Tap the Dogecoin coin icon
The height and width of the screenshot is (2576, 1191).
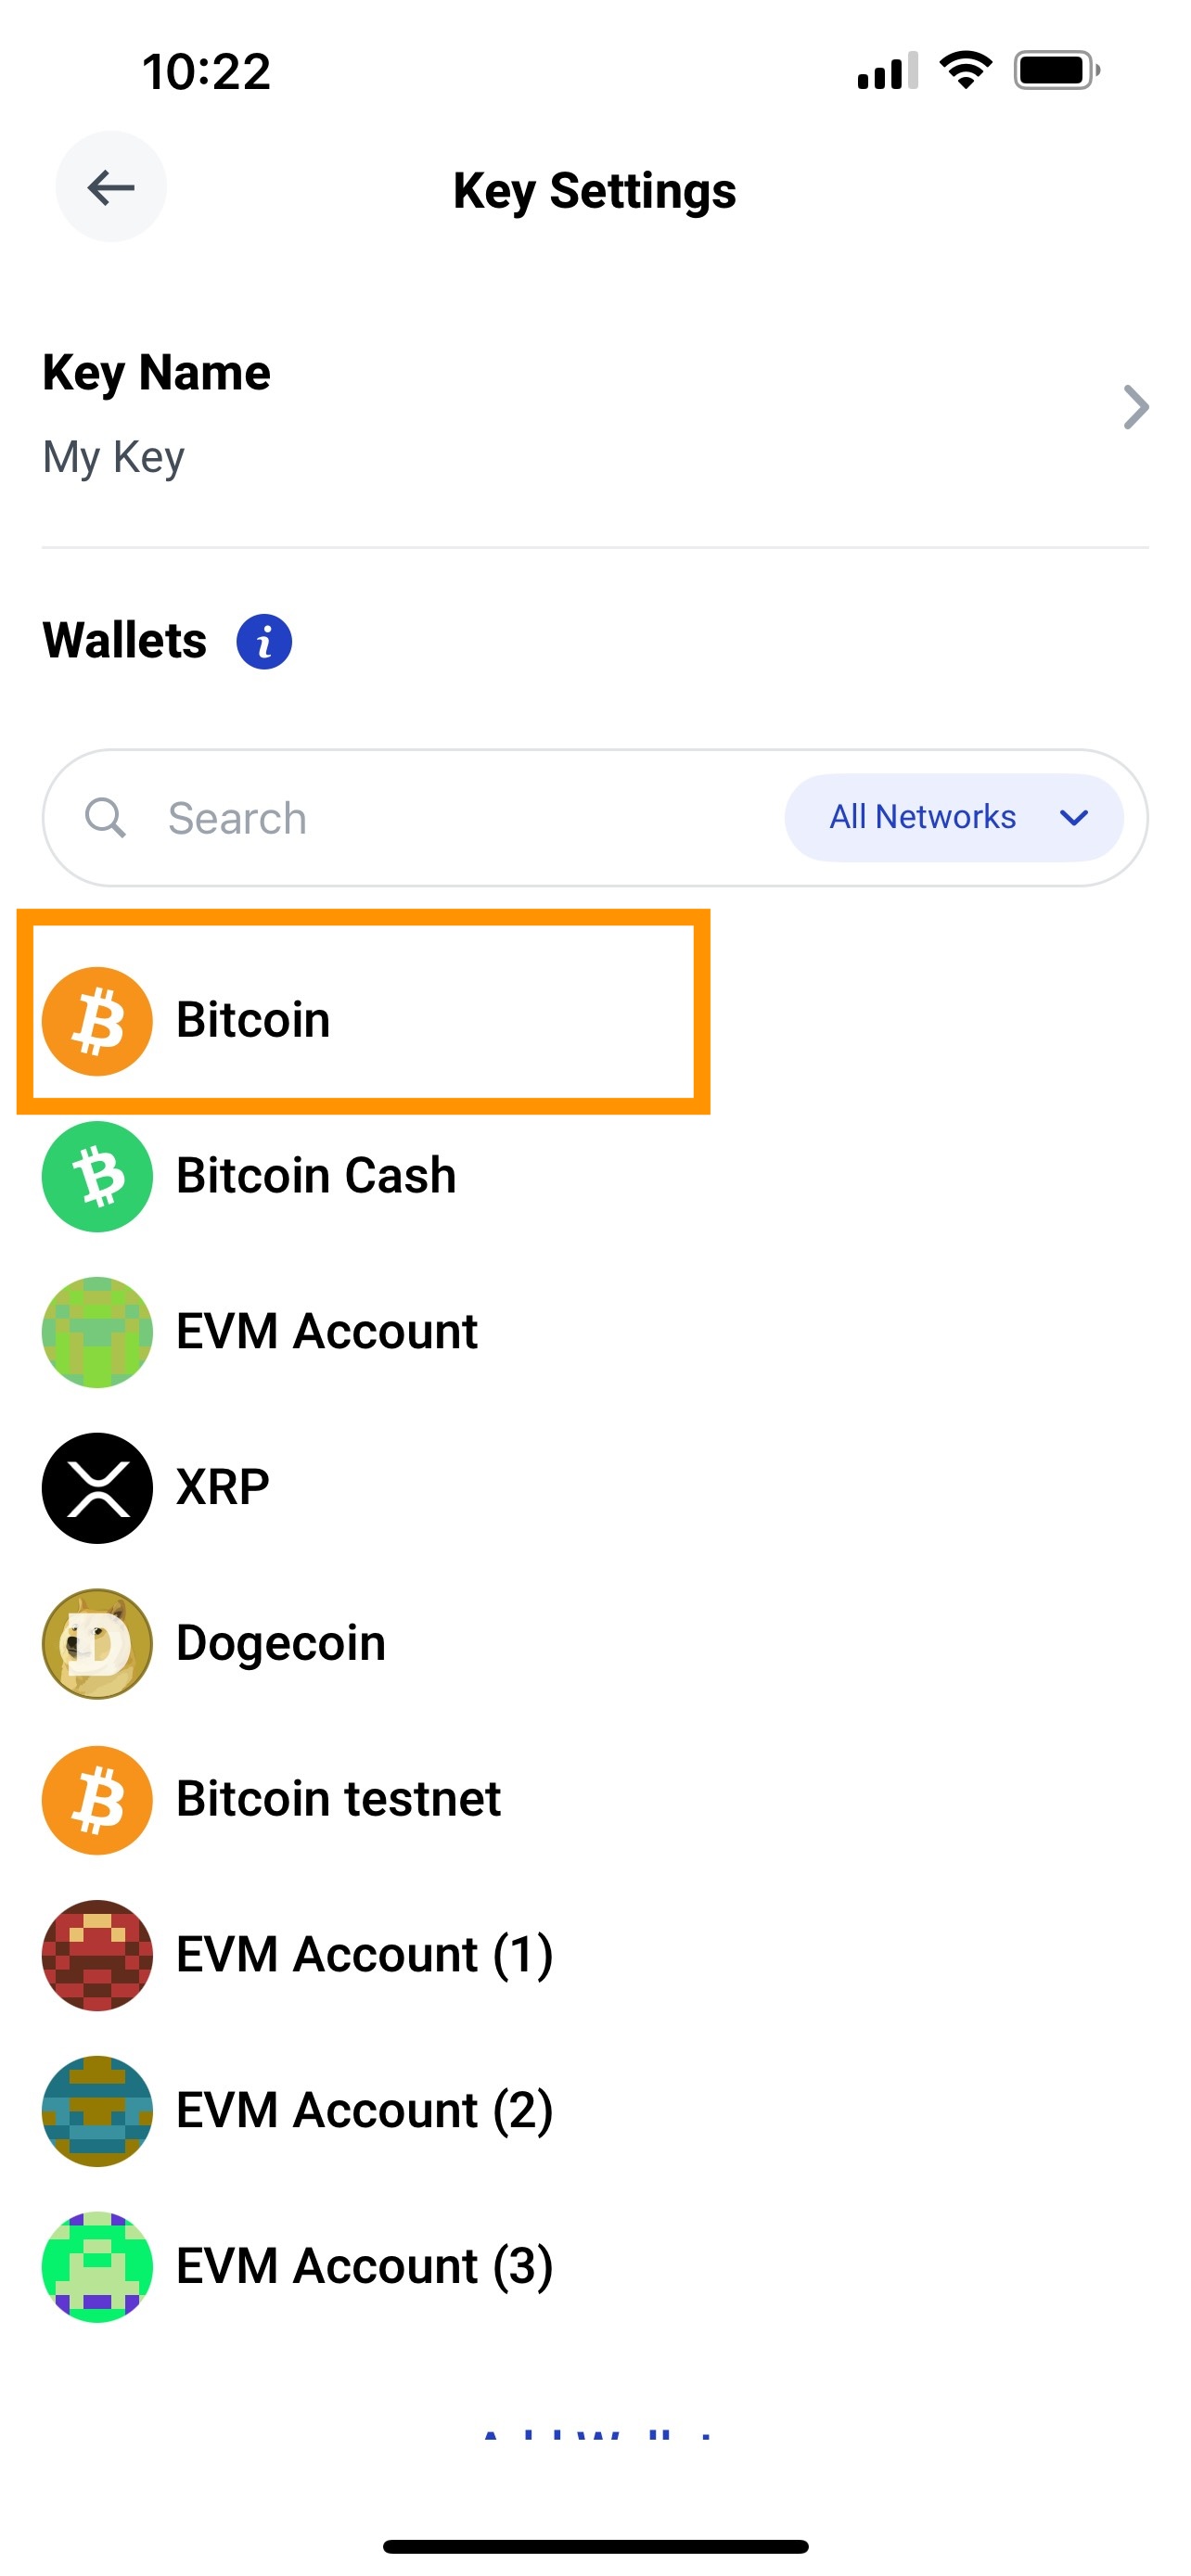coord(97,1643)
